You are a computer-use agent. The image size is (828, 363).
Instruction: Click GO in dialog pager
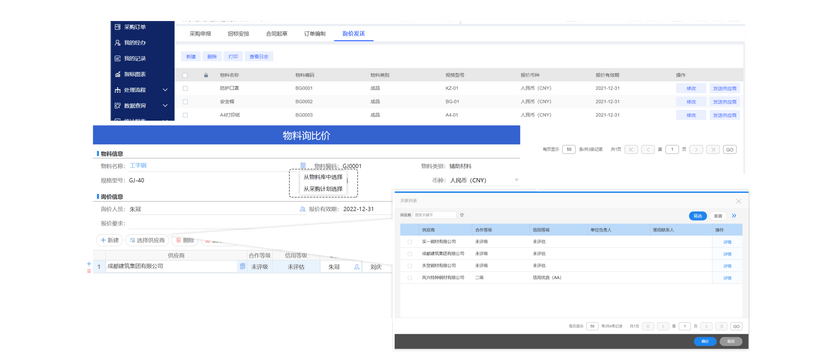[x=736, y=326]
